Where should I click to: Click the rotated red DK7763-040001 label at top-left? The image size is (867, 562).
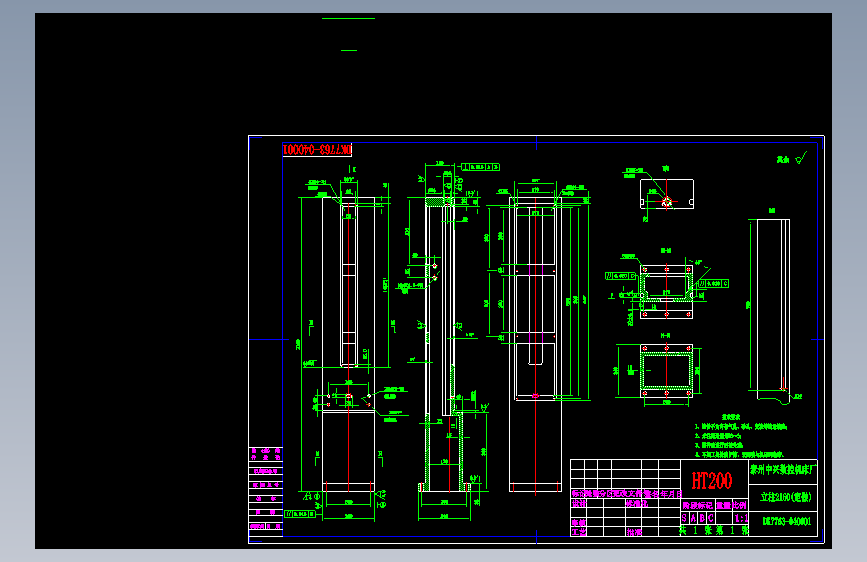click(317, 149)
